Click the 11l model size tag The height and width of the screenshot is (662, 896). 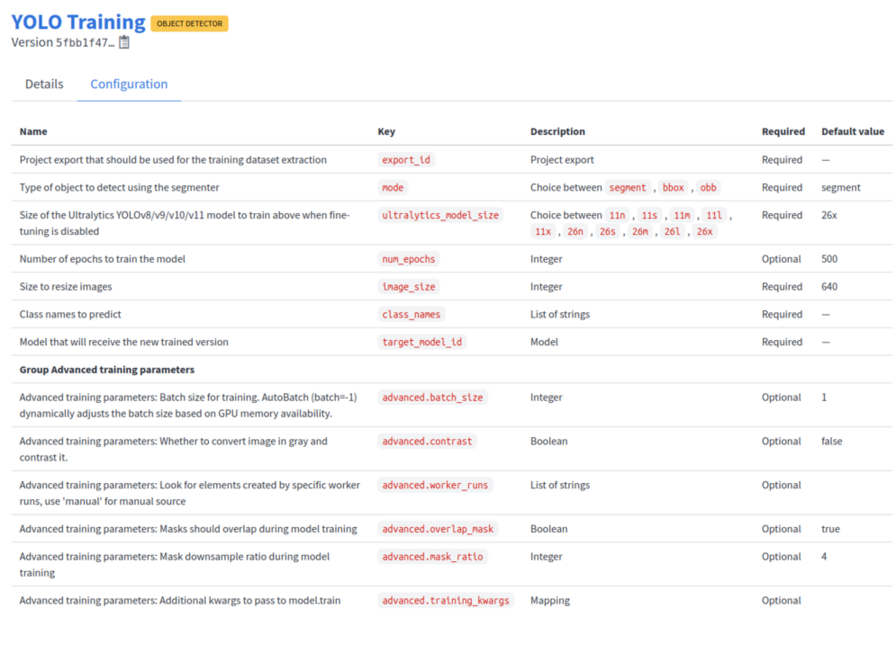(714, 215)
